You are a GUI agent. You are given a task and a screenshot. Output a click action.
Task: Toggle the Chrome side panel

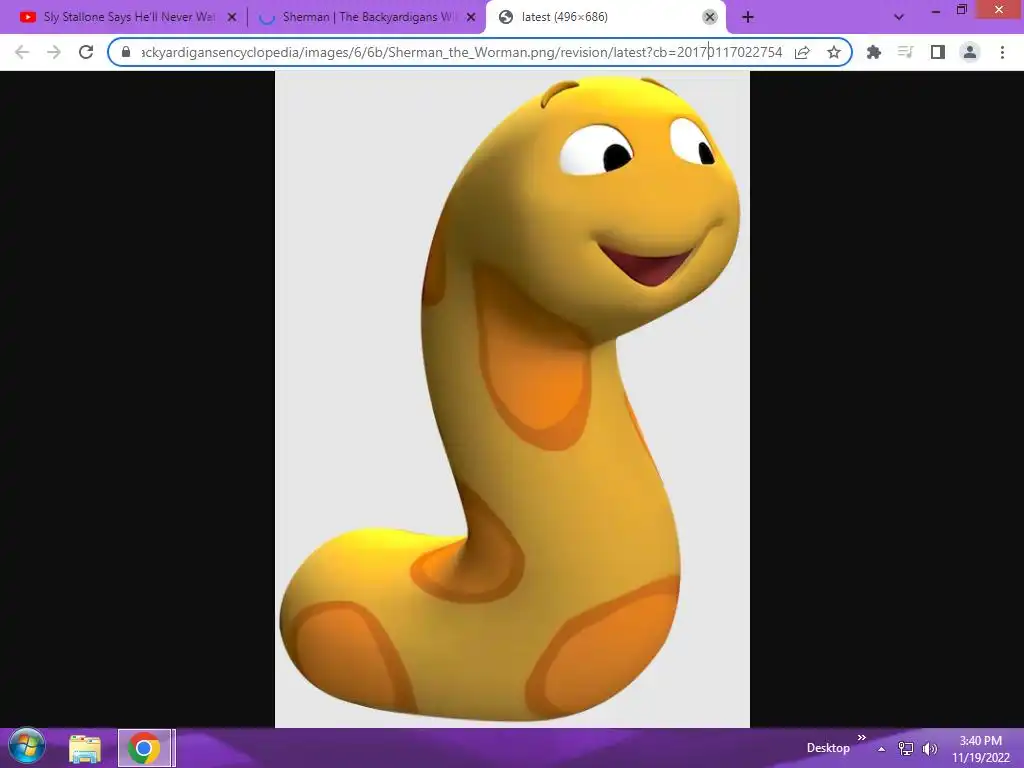click(938, 52)
